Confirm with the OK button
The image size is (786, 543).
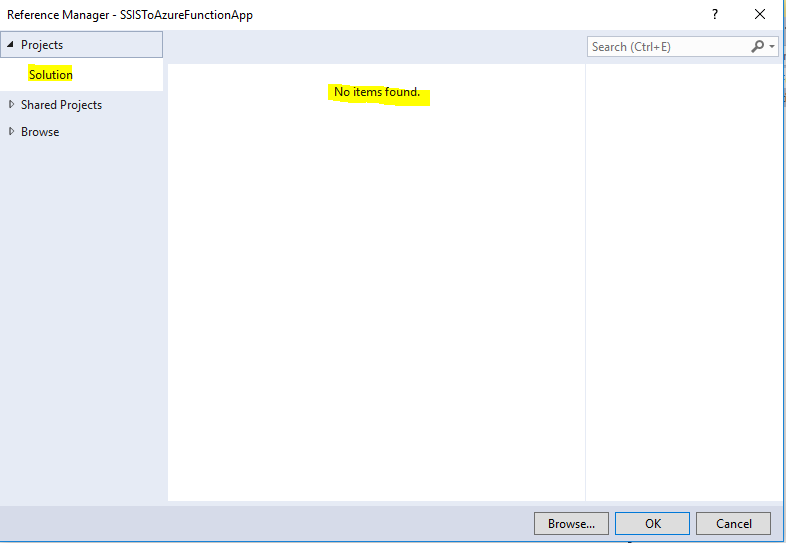(x=652, y=523)
